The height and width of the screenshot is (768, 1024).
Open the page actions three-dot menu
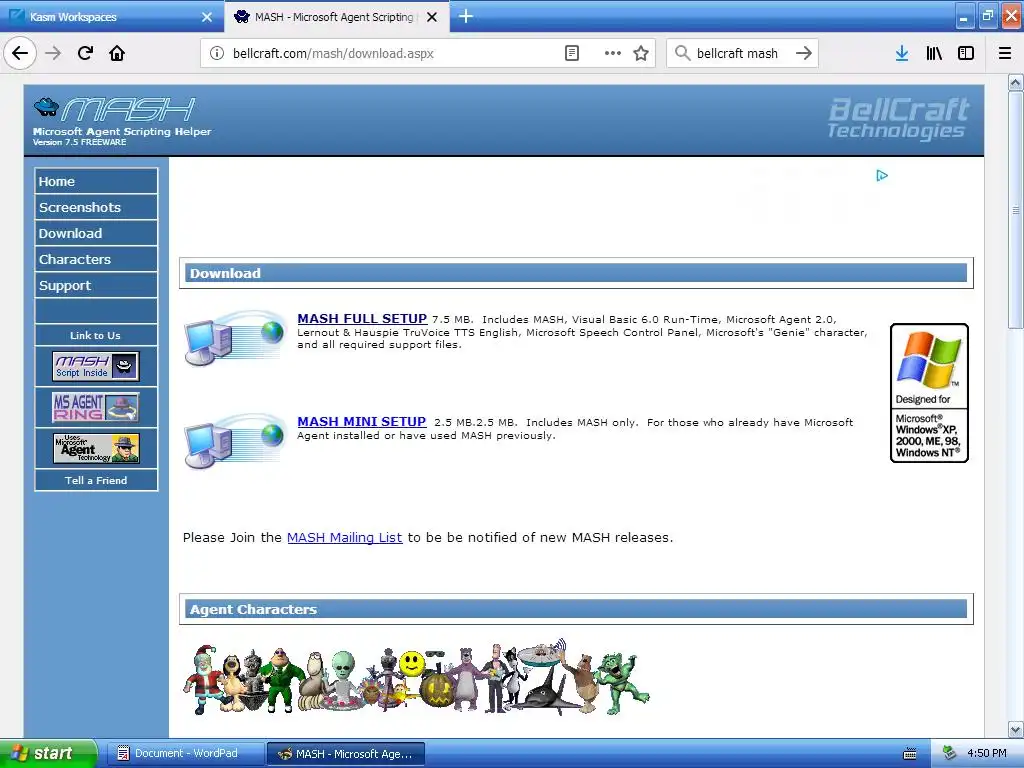pyautogui.click(x=613, y=53)
